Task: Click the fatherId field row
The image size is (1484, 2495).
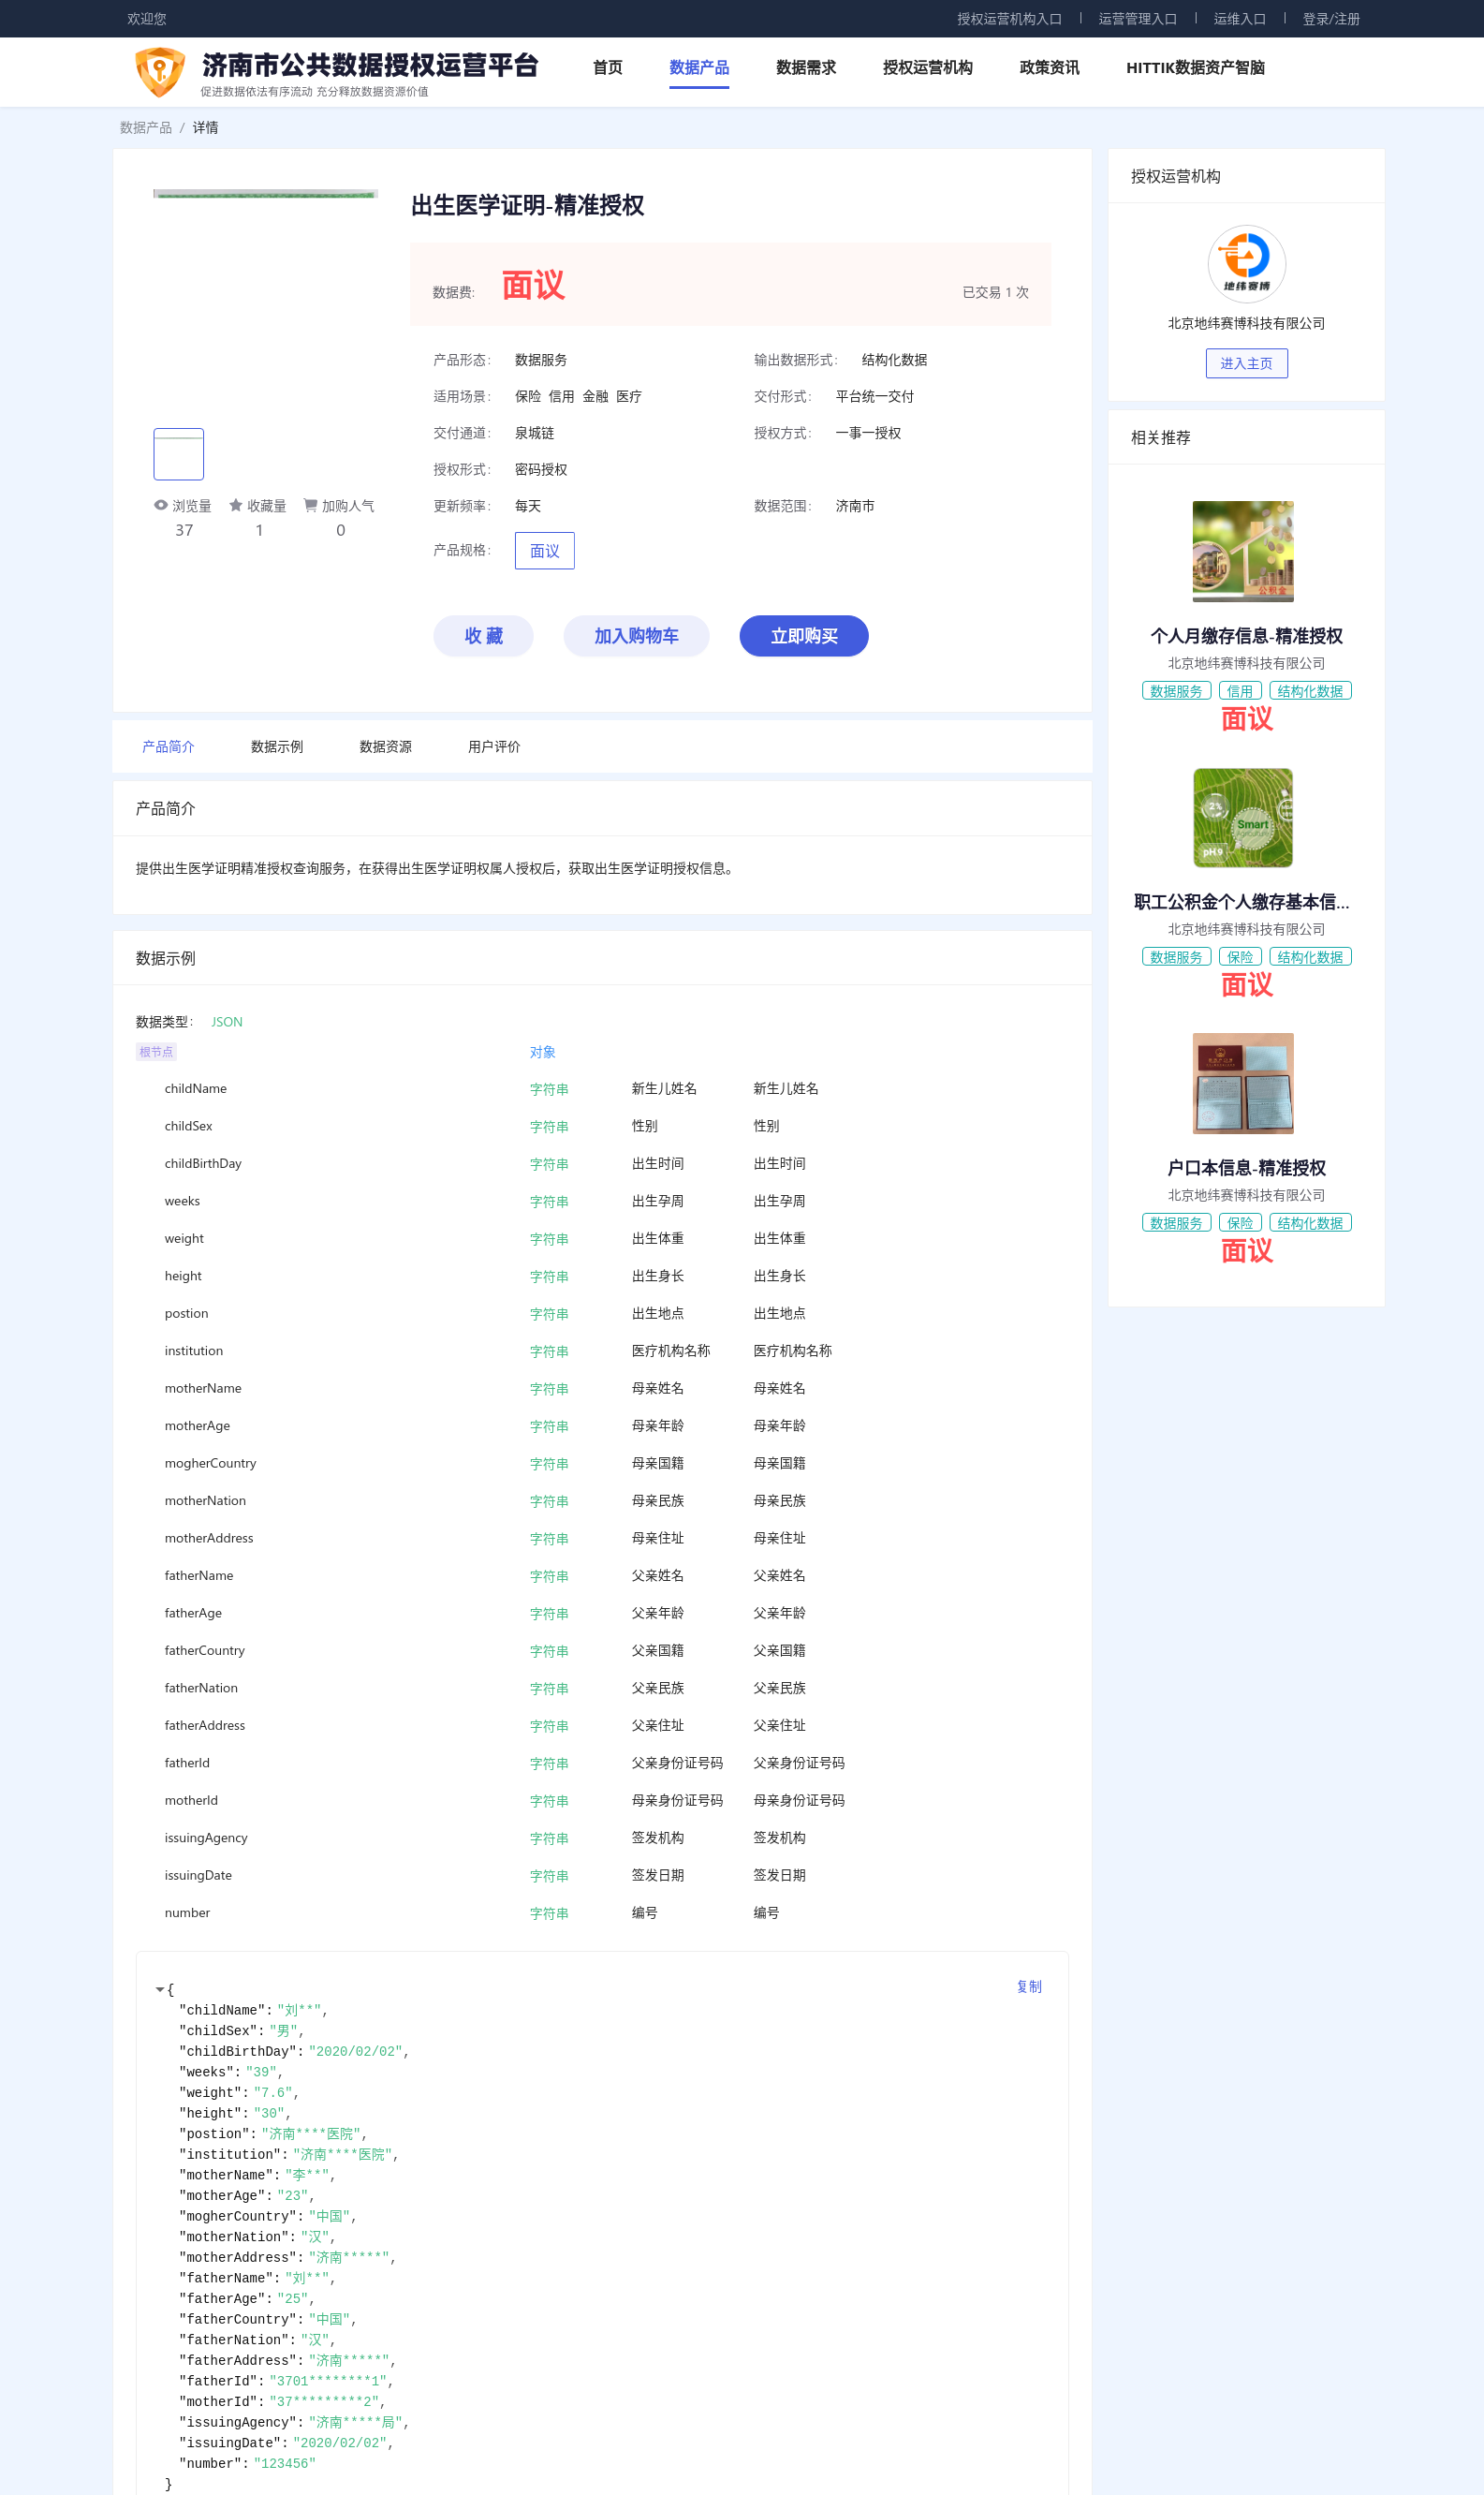Action: 602,1763
